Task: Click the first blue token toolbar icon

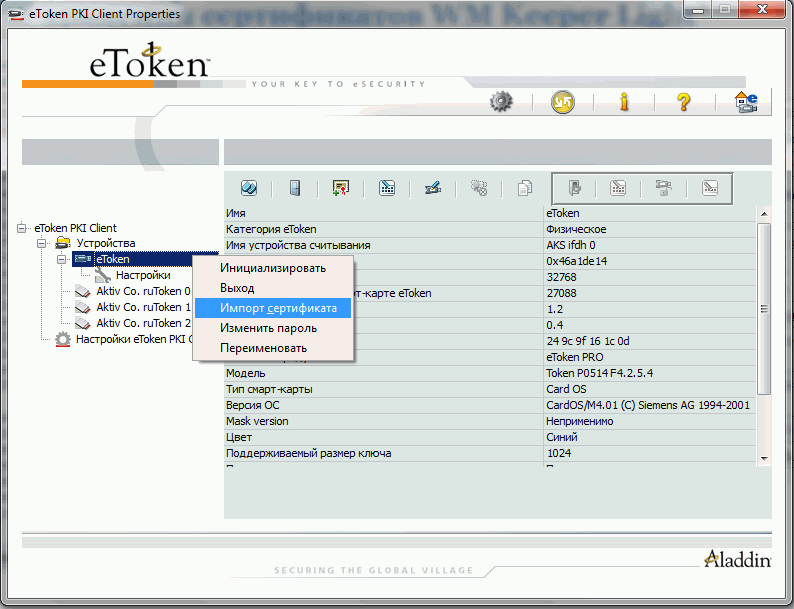Action: 249,188
